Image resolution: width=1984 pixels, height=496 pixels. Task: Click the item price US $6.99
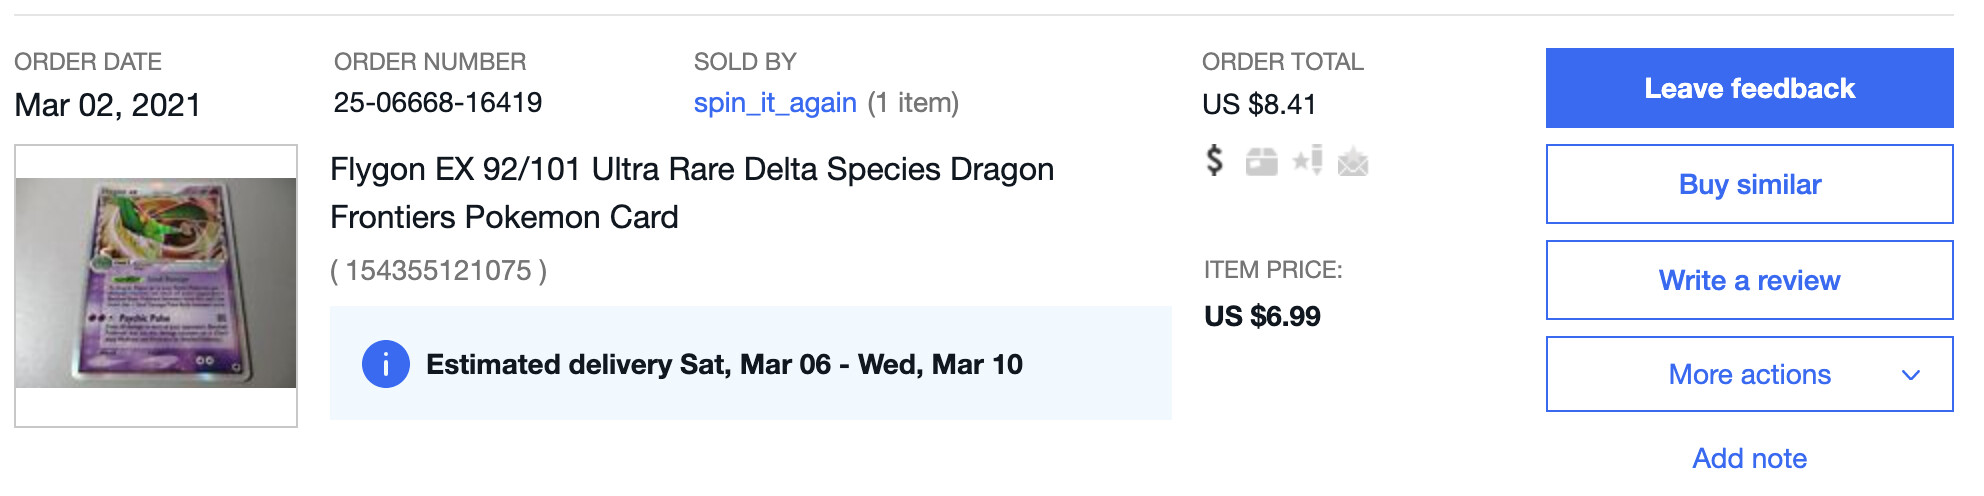[1262, 316]
